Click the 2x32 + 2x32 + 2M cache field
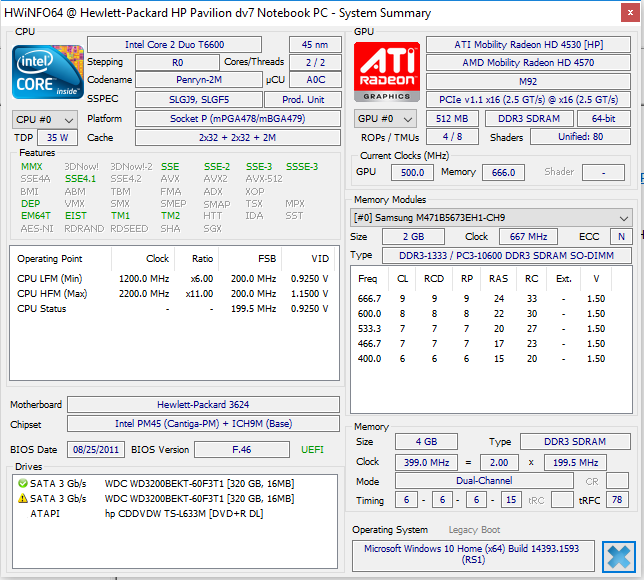The image size is (644, 580). coord(238,138)
